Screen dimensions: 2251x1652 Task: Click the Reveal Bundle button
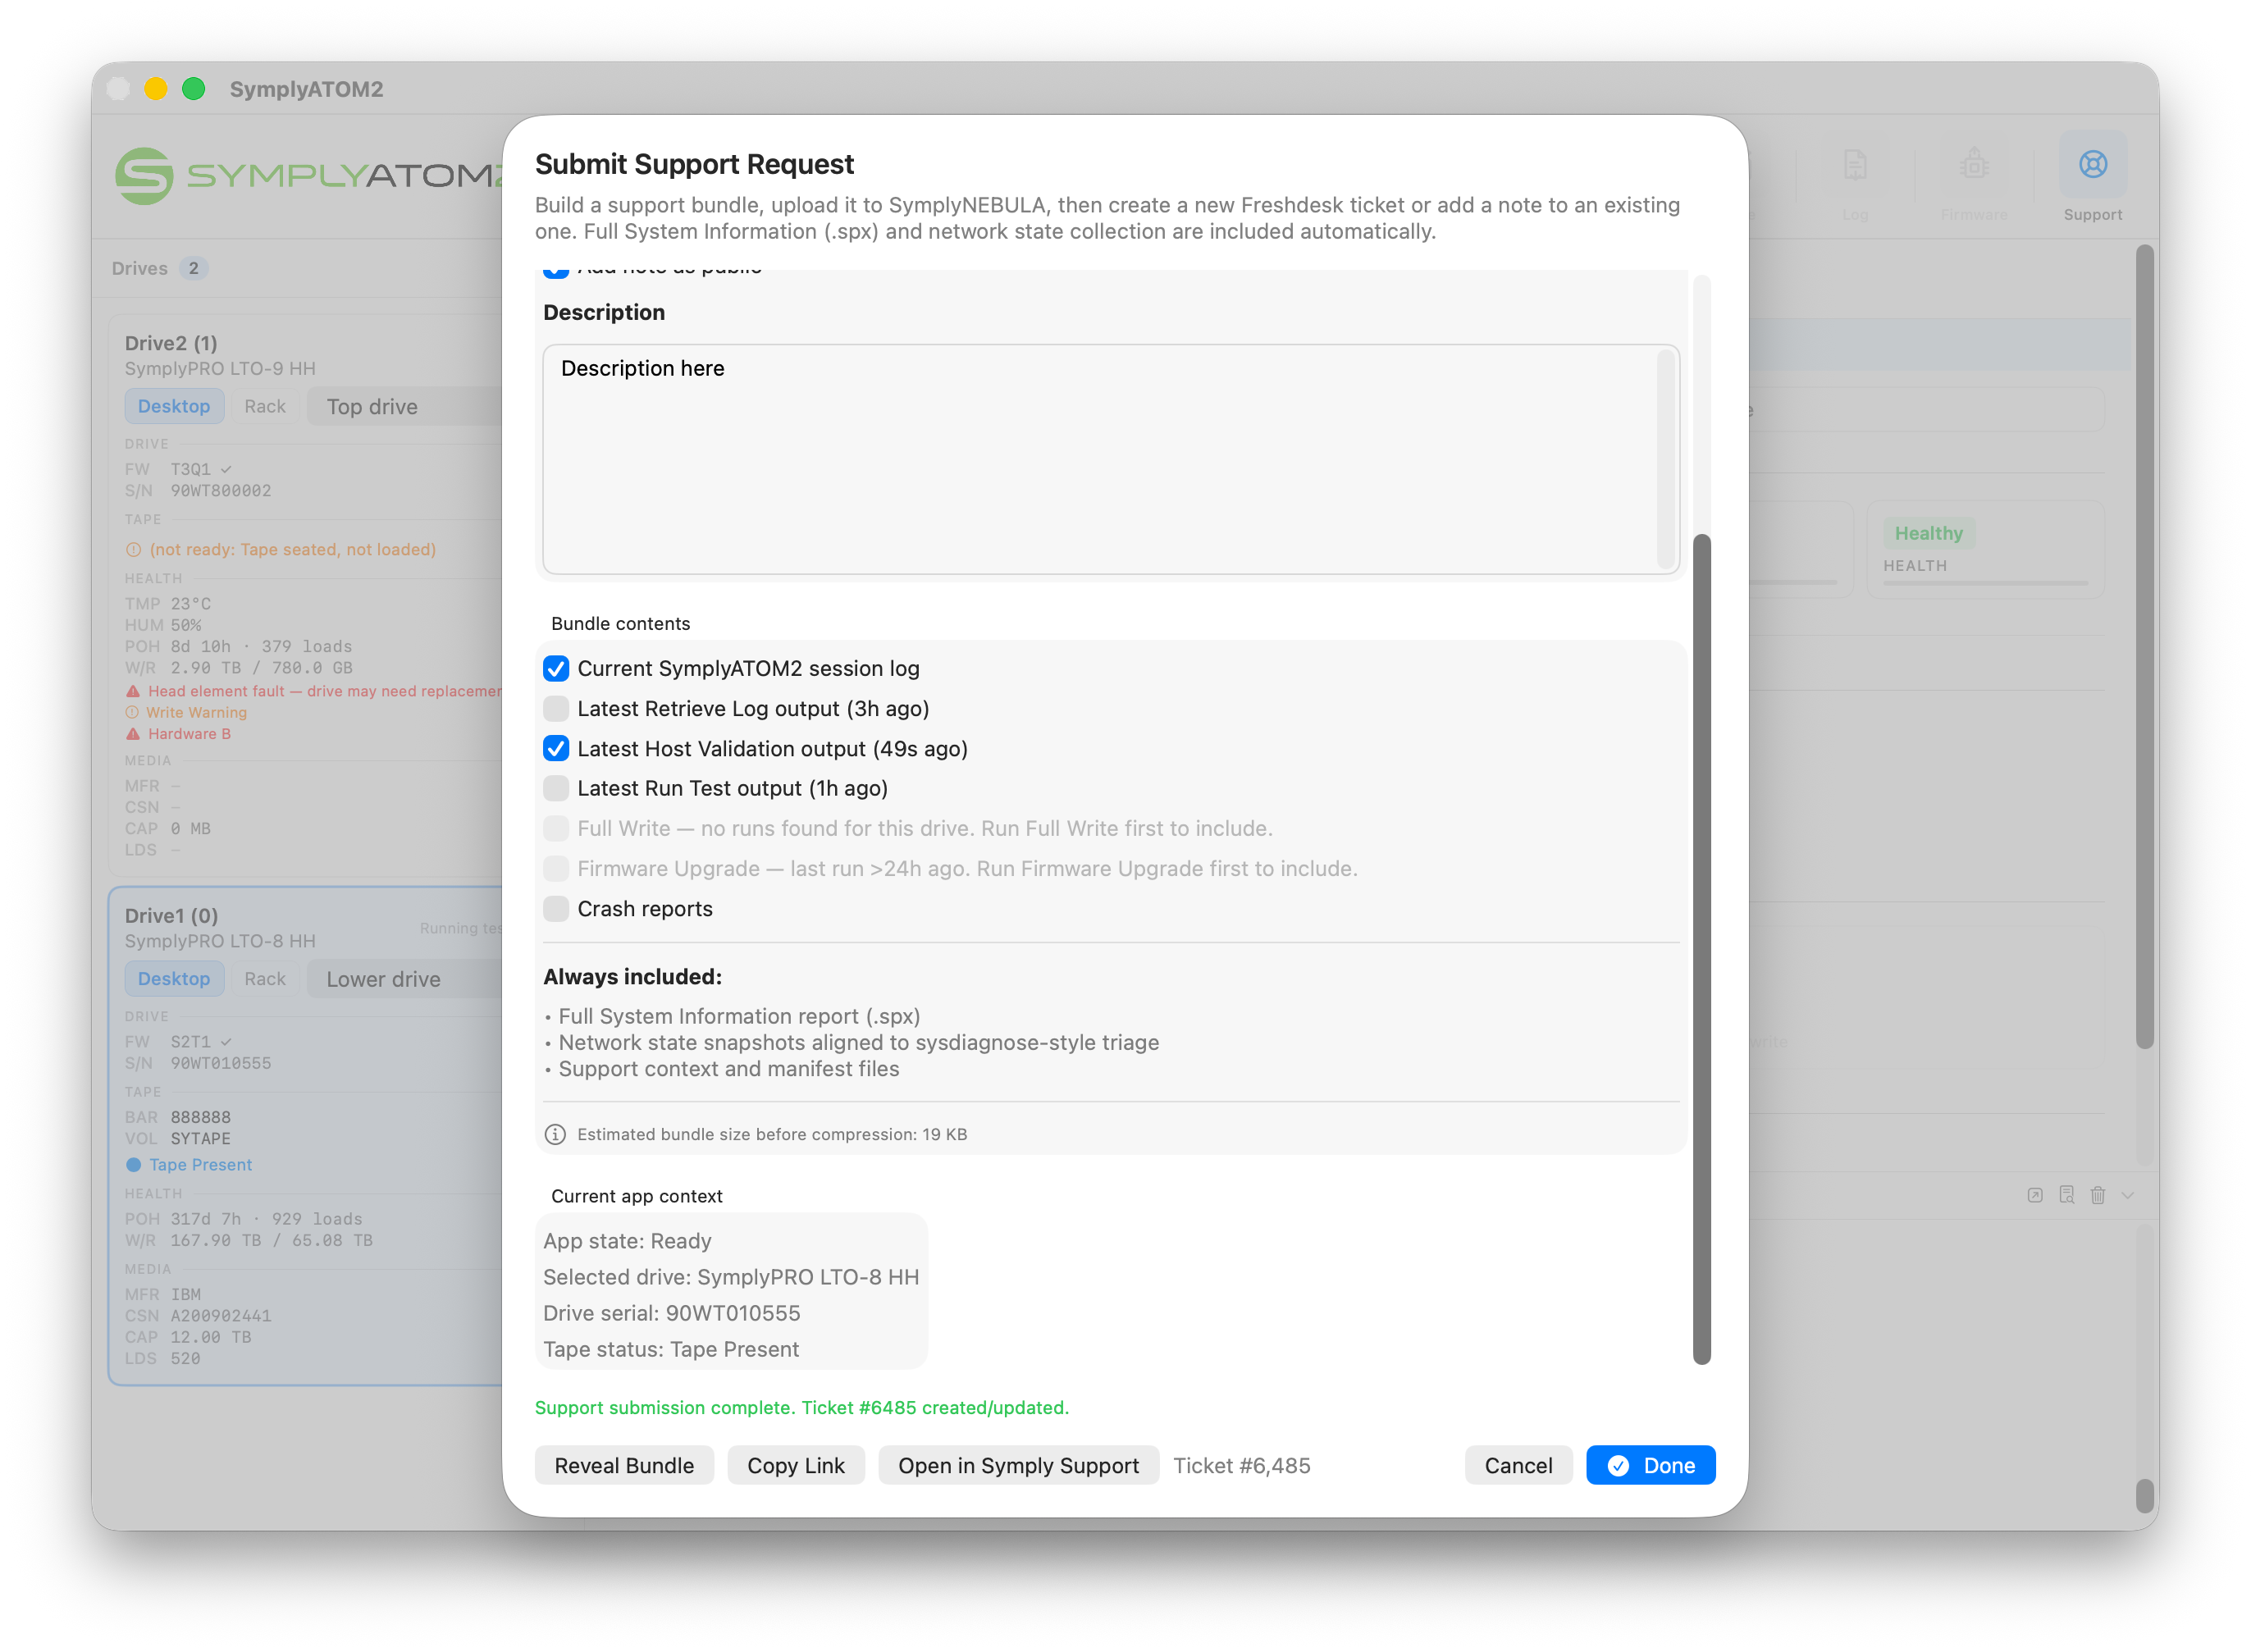tap(624, 1465)
